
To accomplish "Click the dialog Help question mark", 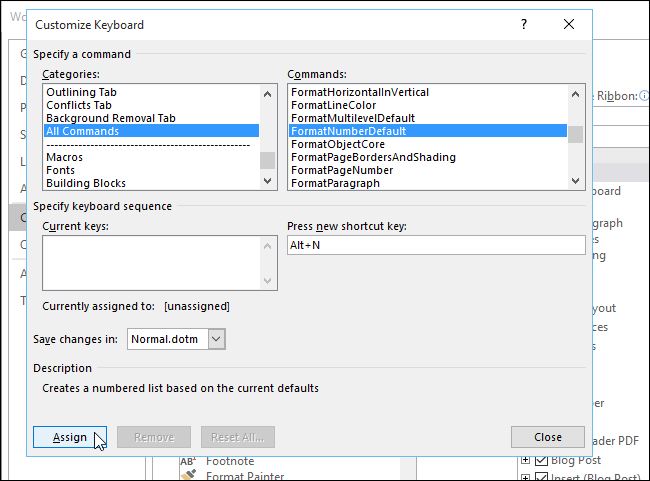I will 524,24.
